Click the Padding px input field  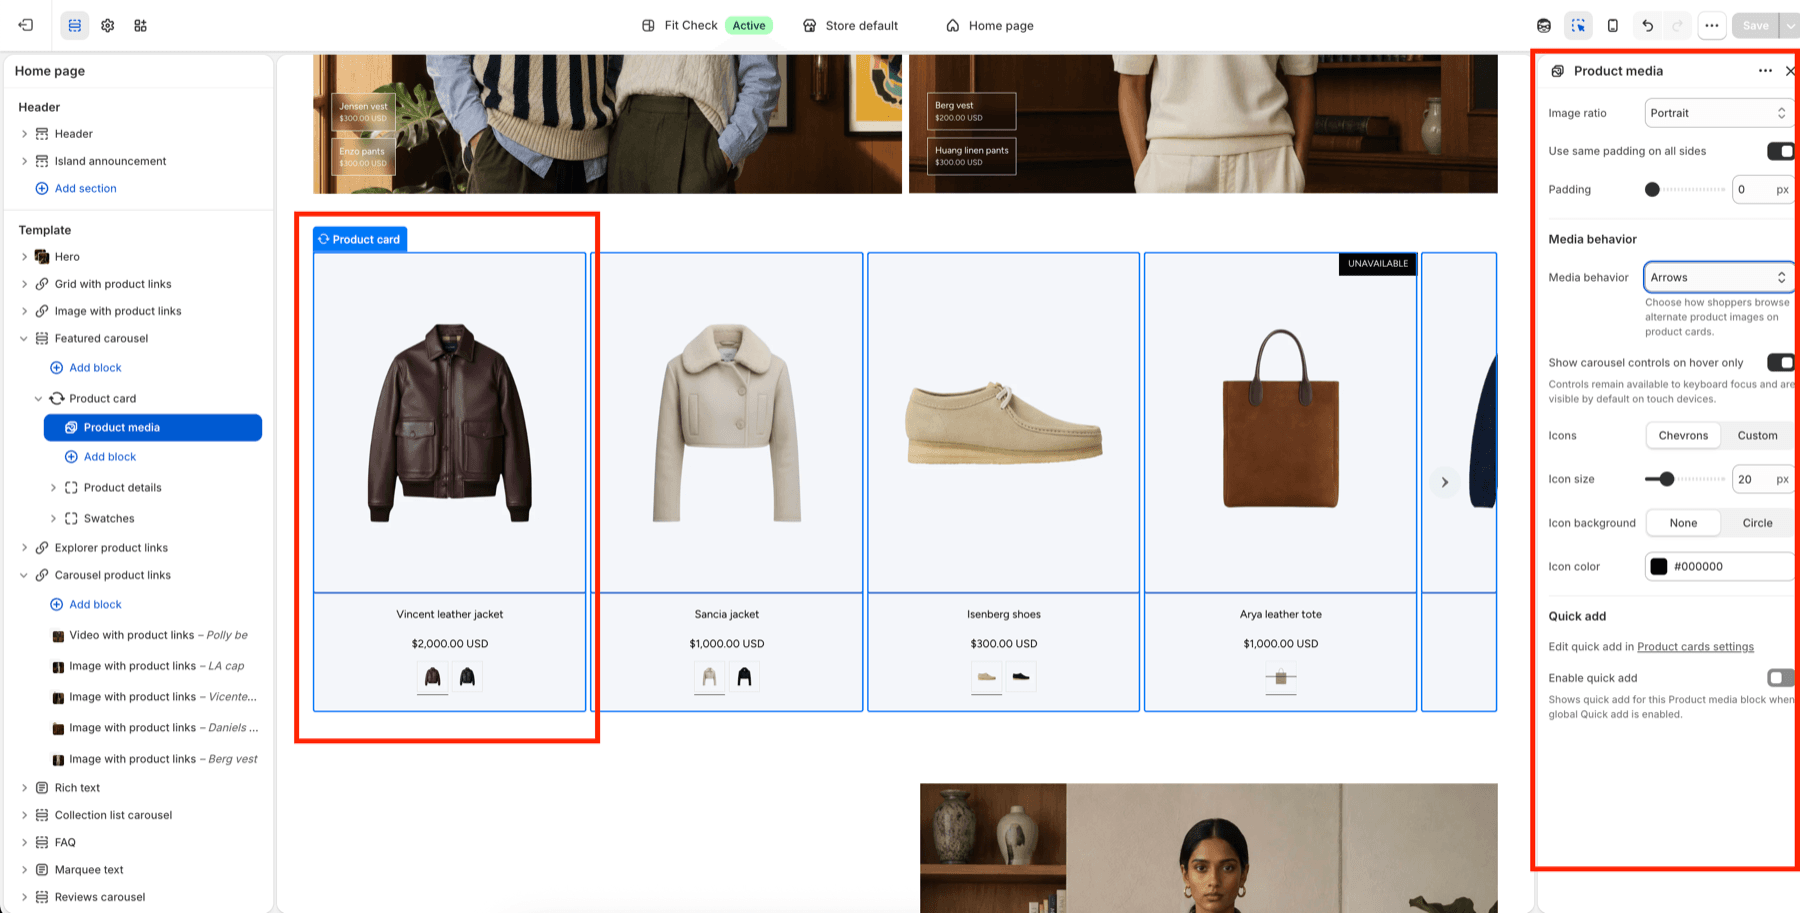pyautogui.click(x=1762, y=189)
